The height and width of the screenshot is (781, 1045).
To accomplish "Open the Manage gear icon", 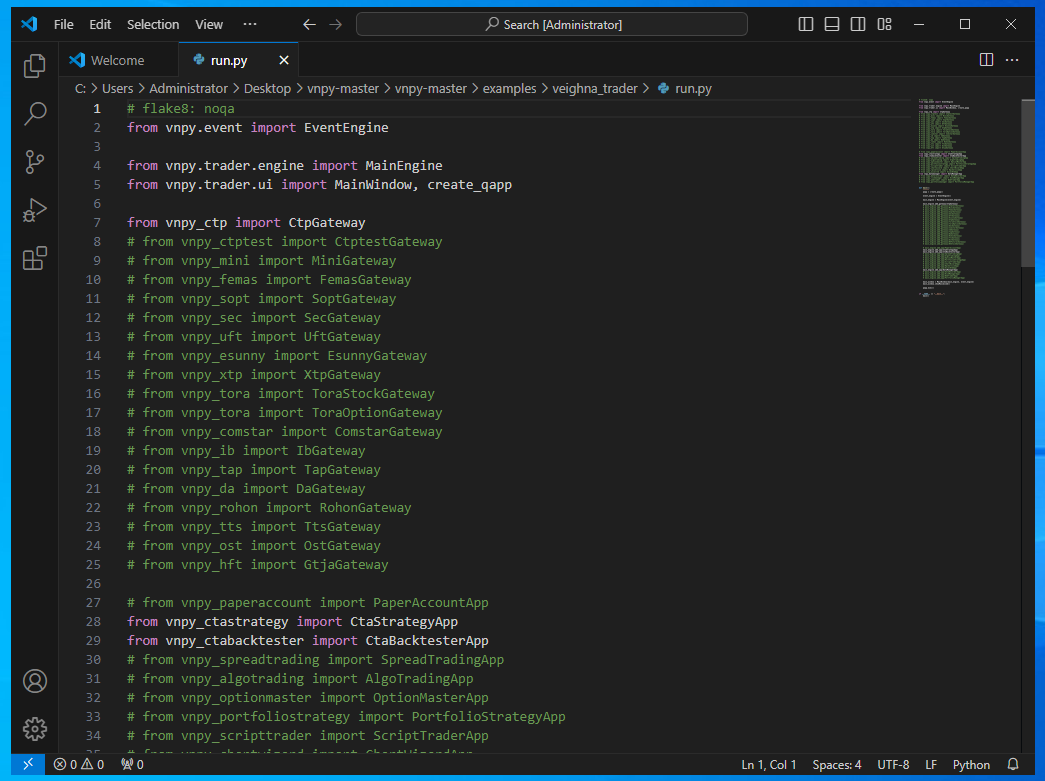I will click(x=35, y=729).
